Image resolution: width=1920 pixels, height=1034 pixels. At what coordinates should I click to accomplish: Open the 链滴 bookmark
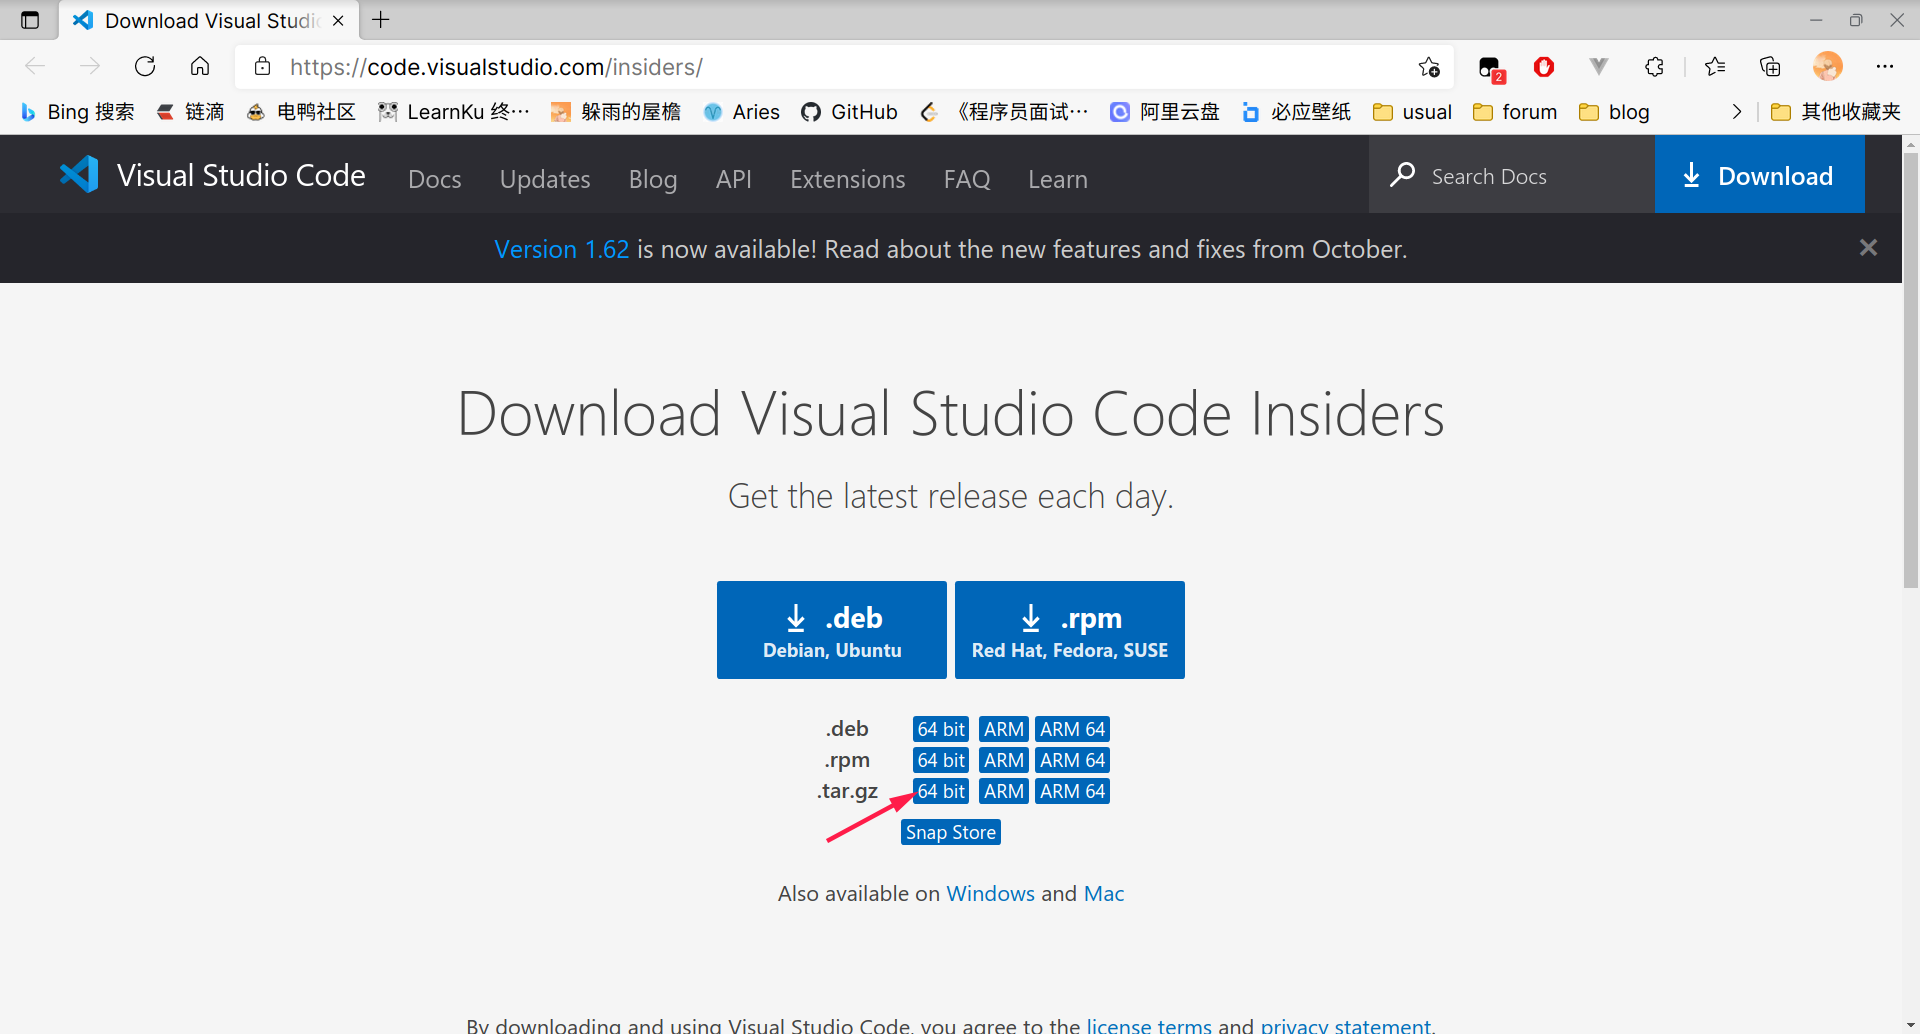[x=191, y=112]
